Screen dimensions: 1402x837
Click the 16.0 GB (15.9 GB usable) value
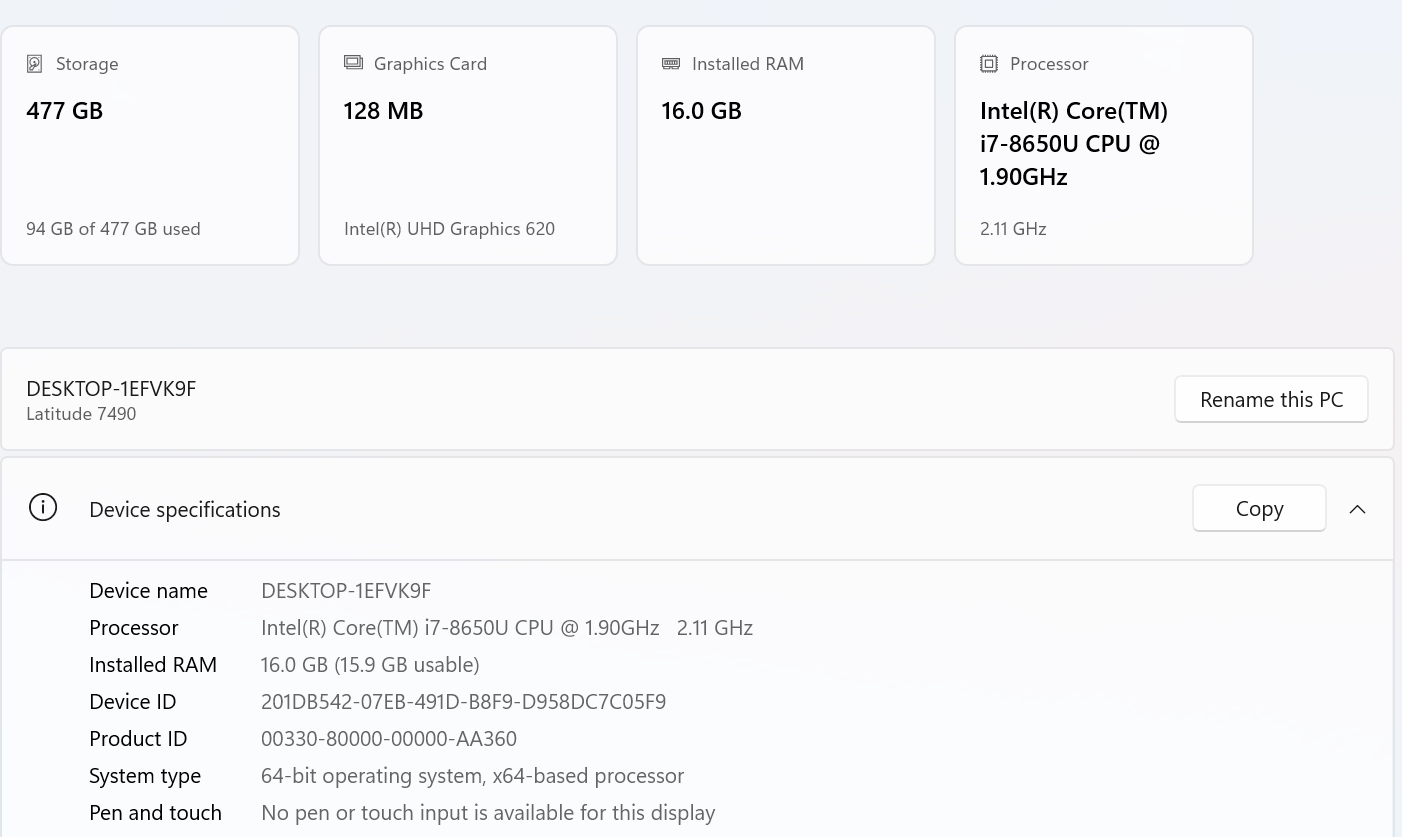[x=370, y=665]
